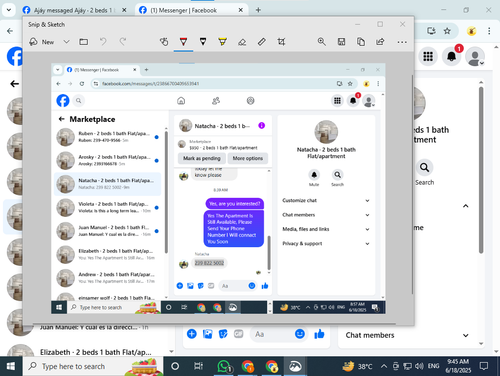Click Snip & Sketch horizontal scrollbar

click(x=214, y=324)
